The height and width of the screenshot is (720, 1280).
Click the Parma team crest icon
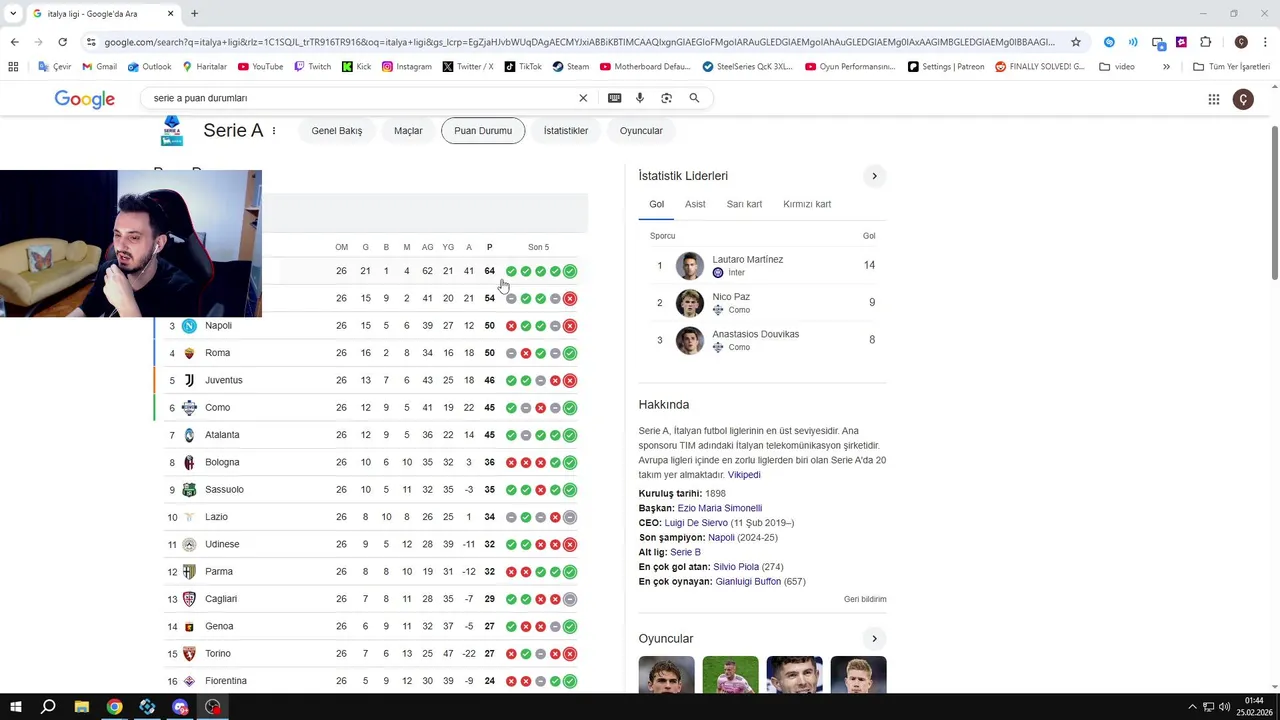(x=189, y=572)
